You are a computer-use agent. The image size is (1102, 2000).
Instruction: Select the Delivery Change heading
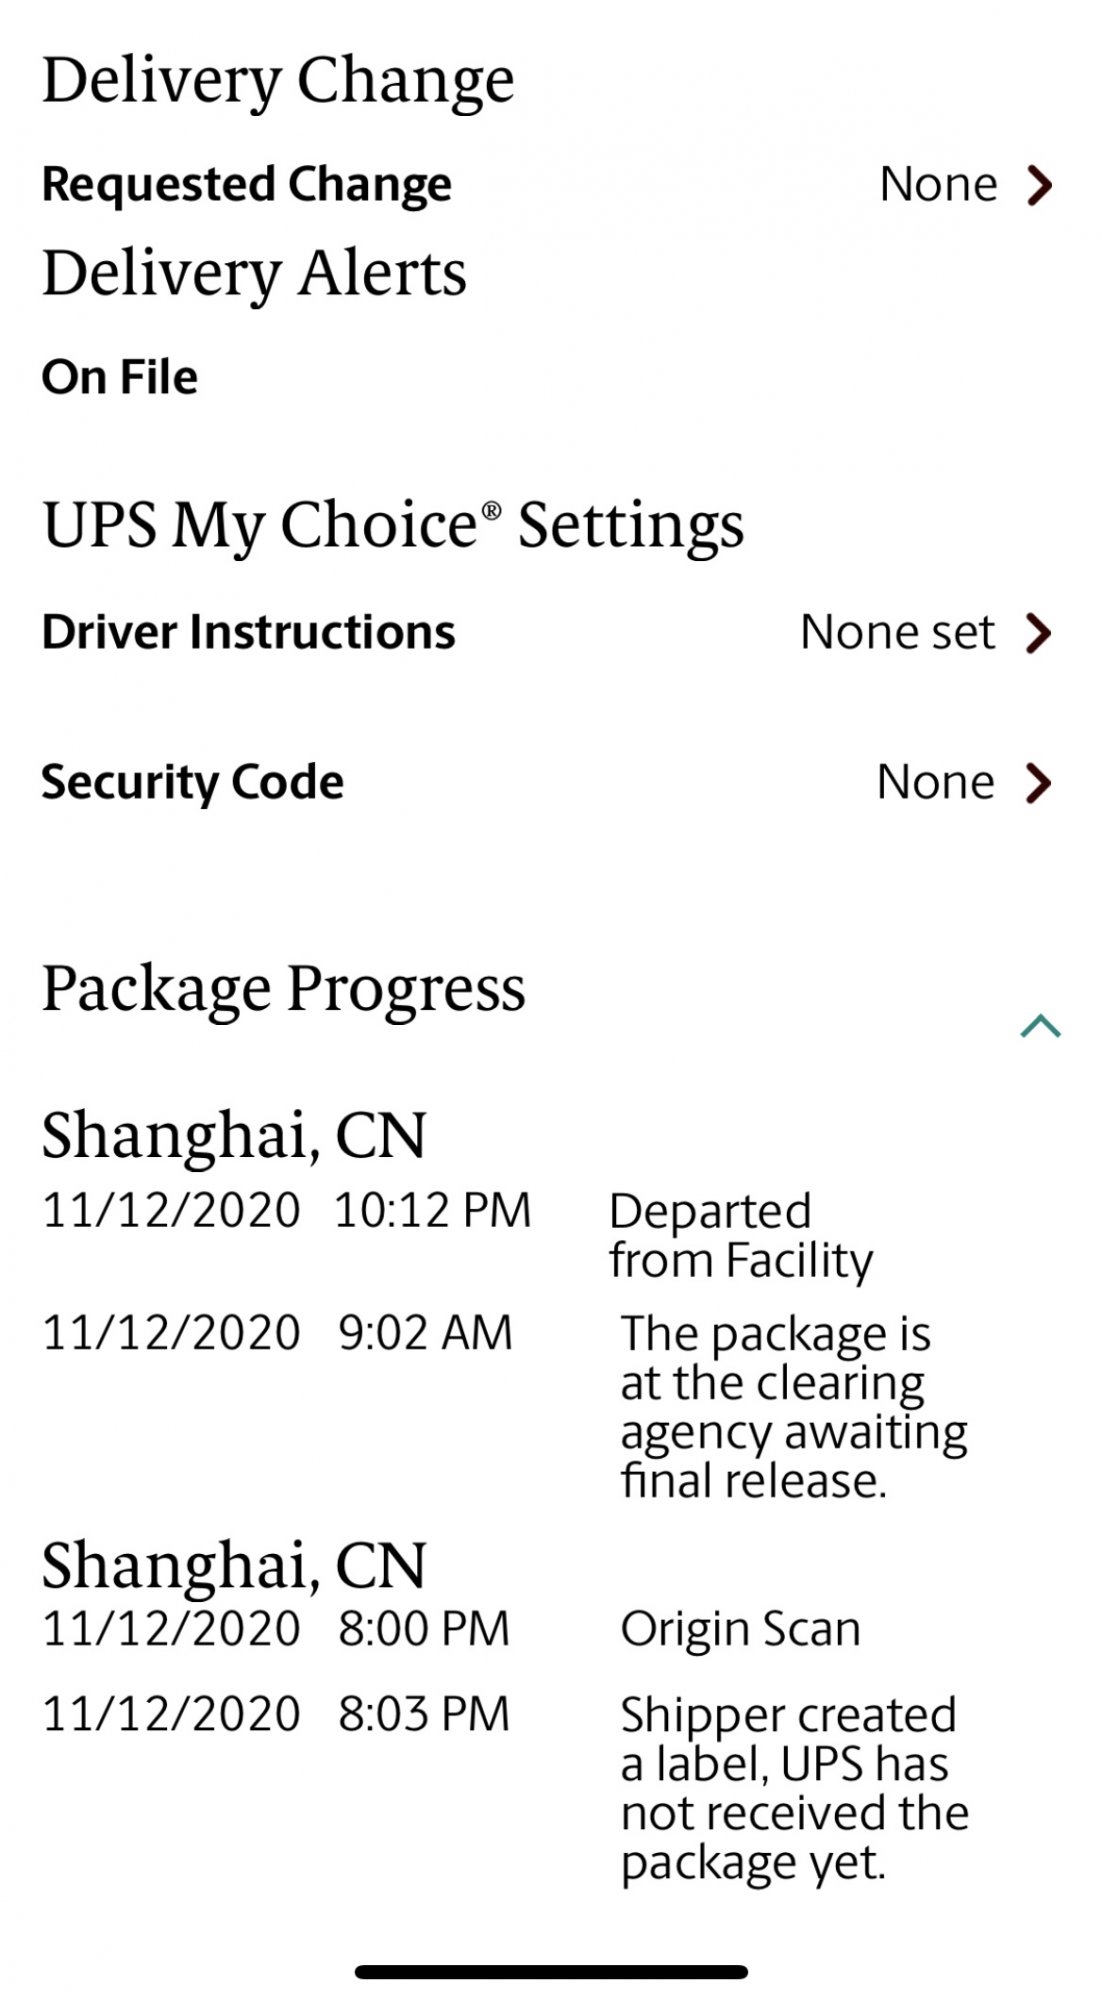click(x=278, y=80)
